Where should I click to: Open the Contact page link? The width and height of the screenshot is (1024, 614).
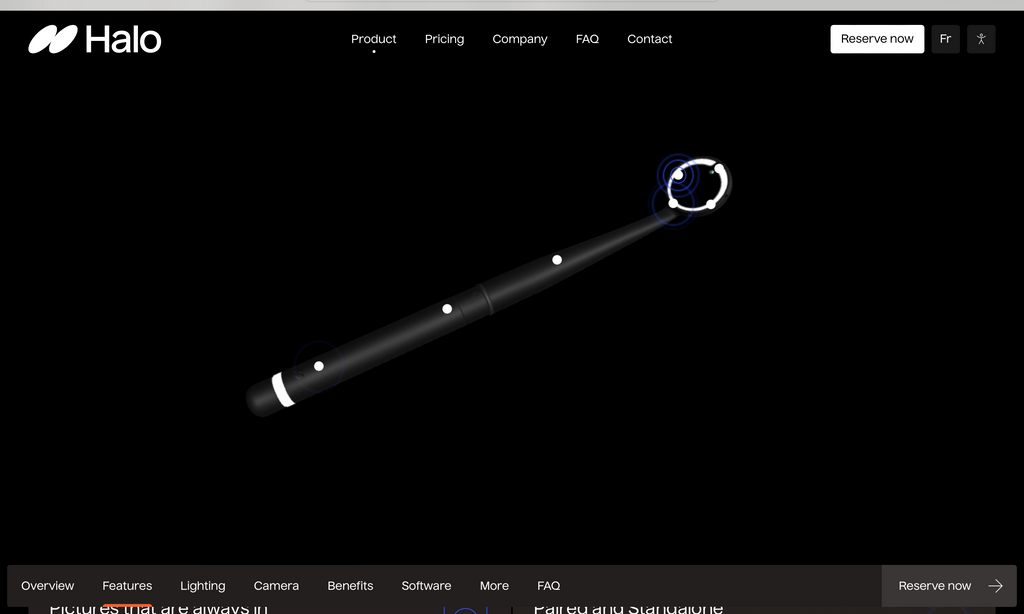coord(649,39)
